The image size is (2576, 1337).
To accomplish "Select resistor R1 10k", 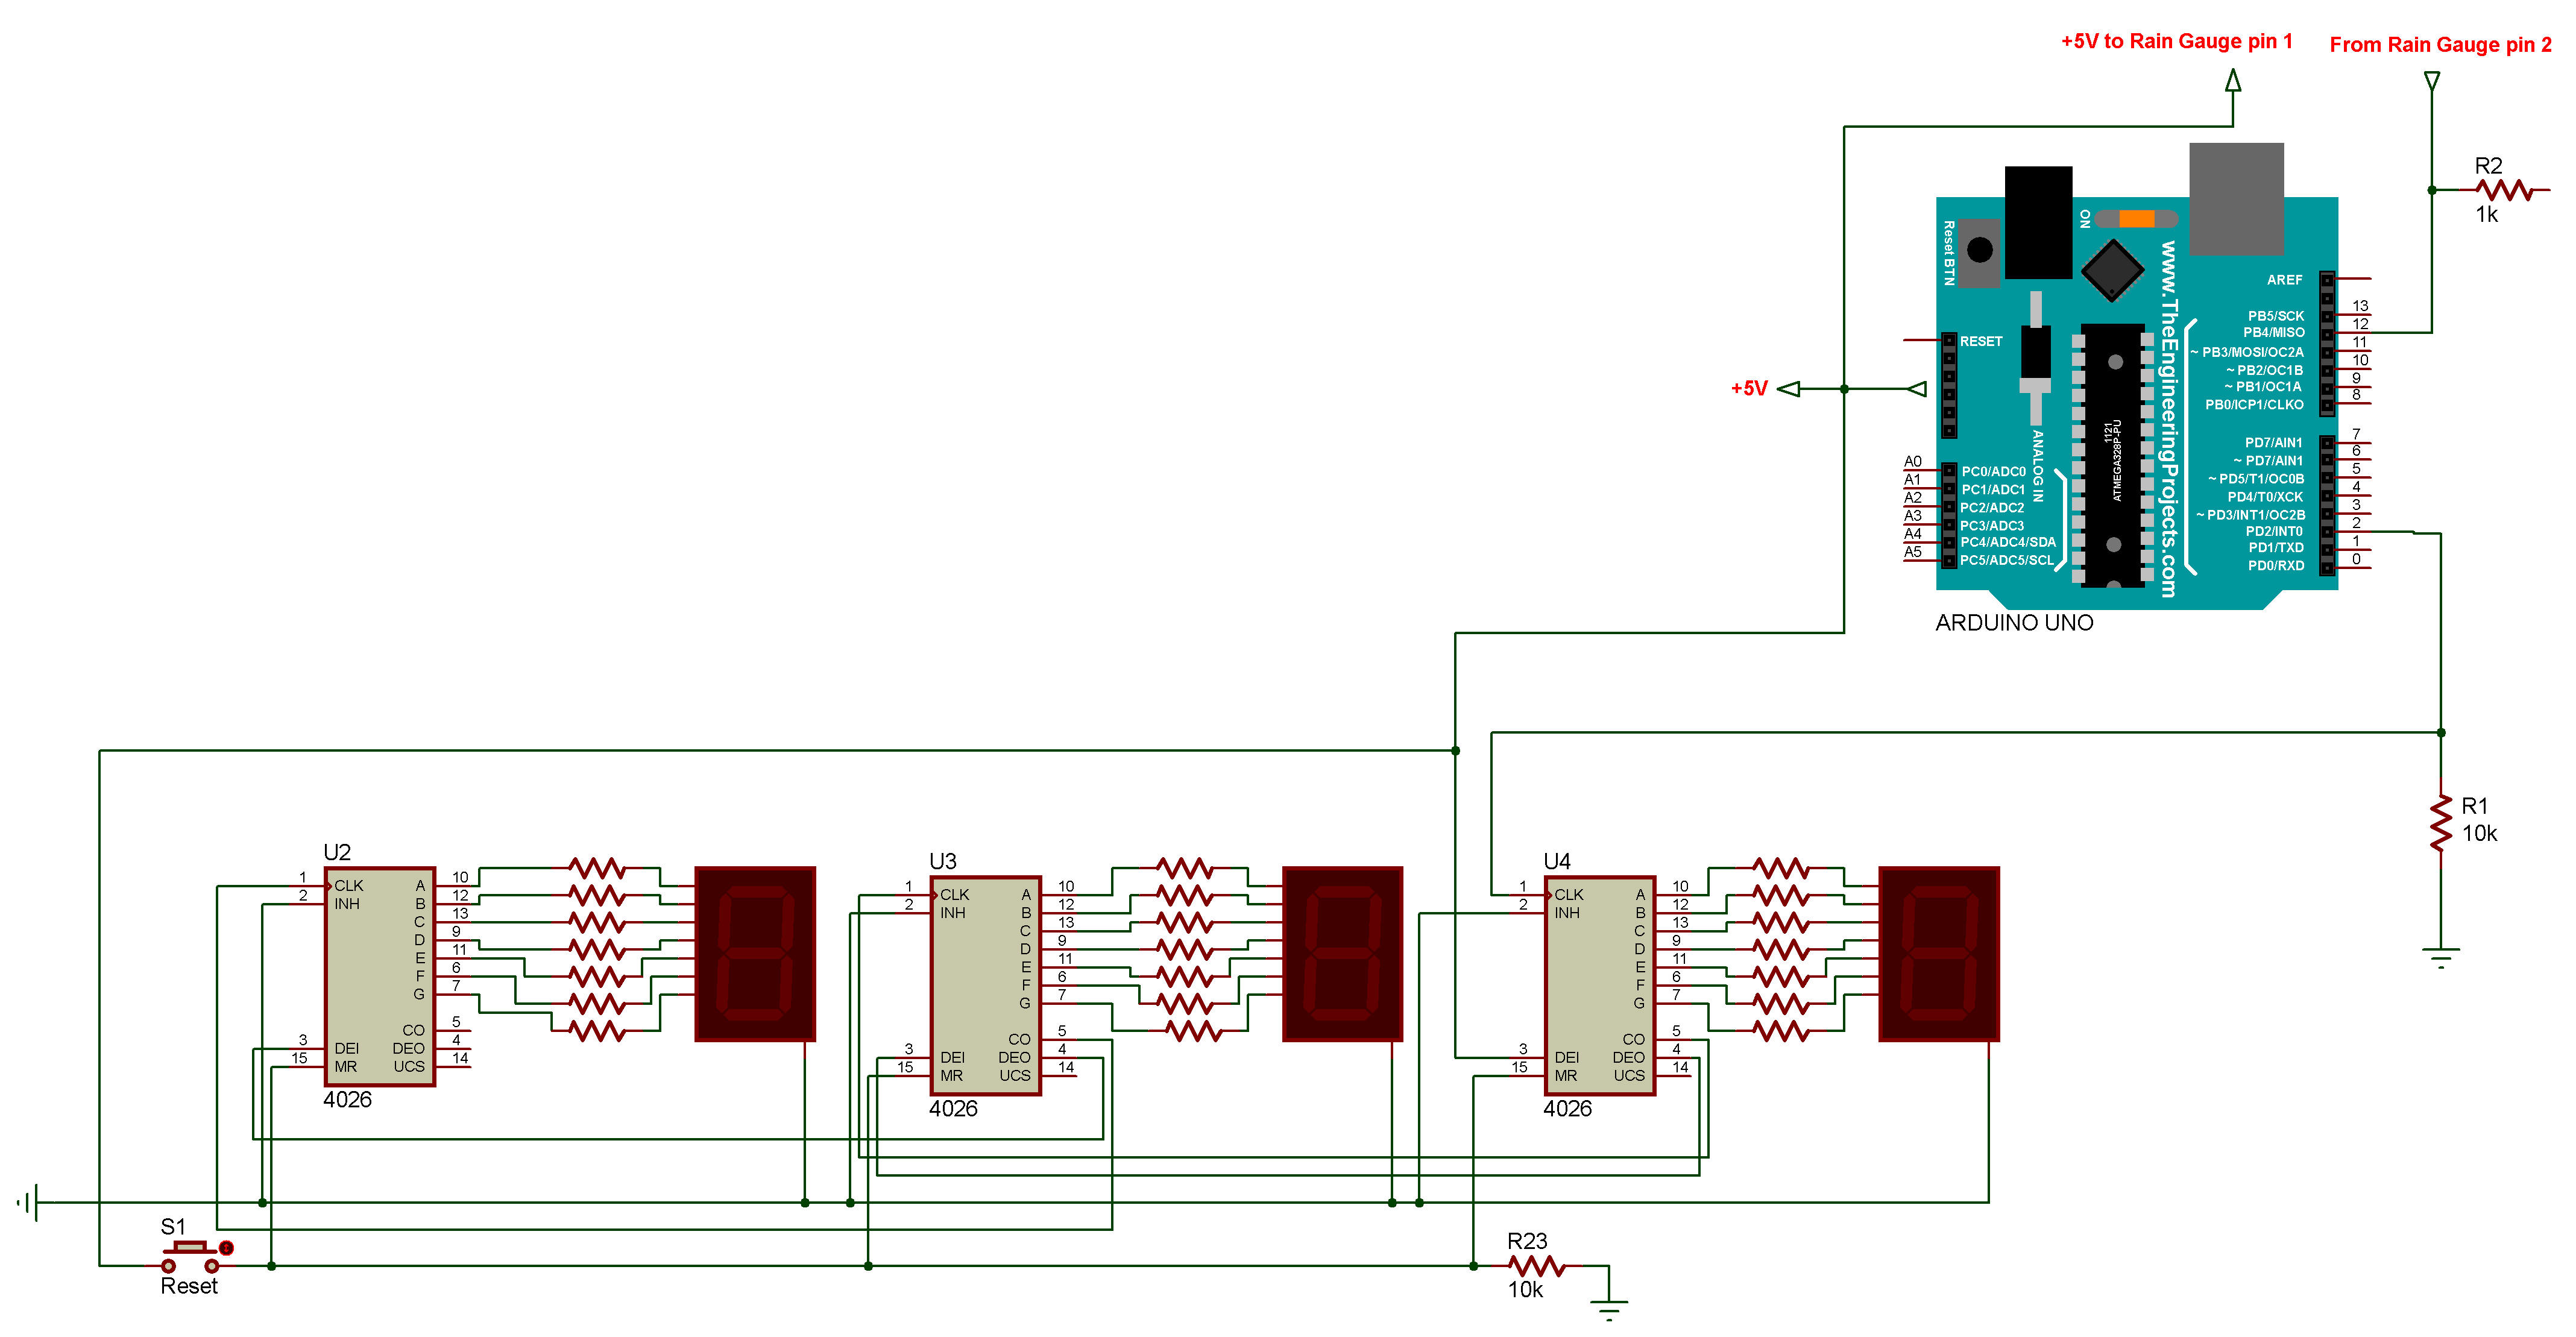I will coord(2441,822).
